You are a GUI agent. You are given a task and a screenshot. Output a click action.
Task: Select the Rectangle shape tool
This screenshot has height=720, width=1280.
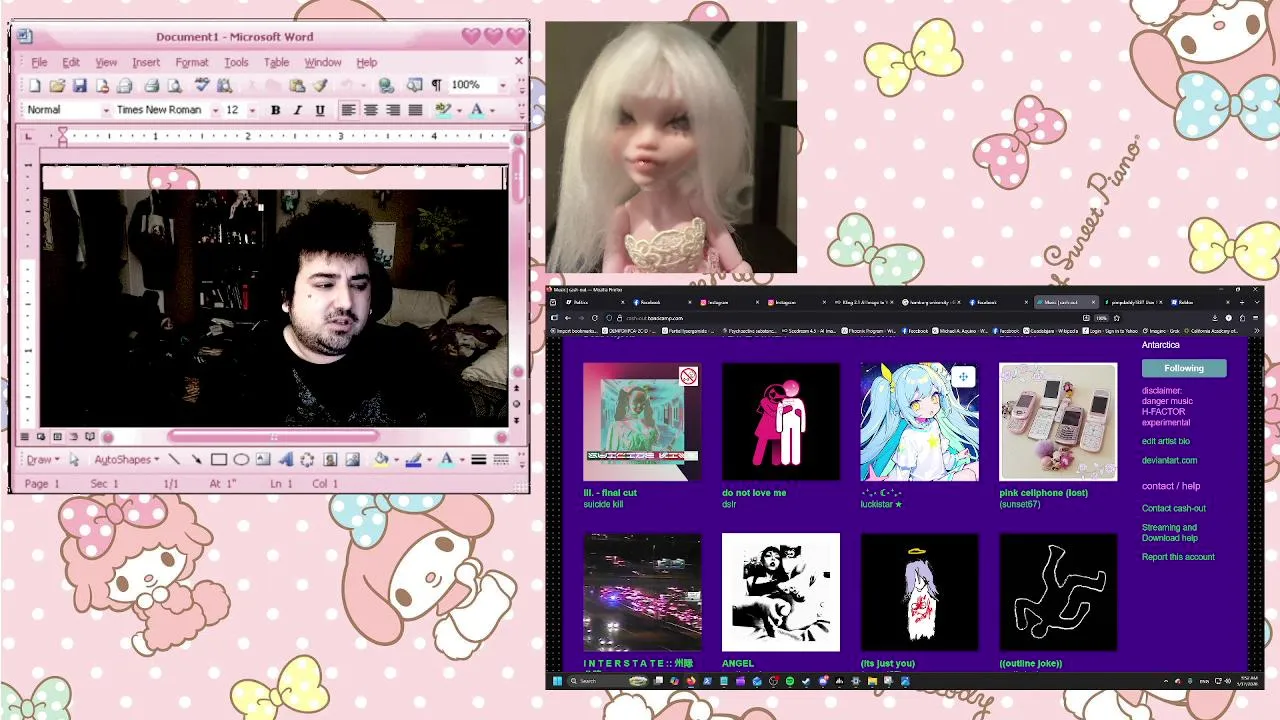[219, 460]
